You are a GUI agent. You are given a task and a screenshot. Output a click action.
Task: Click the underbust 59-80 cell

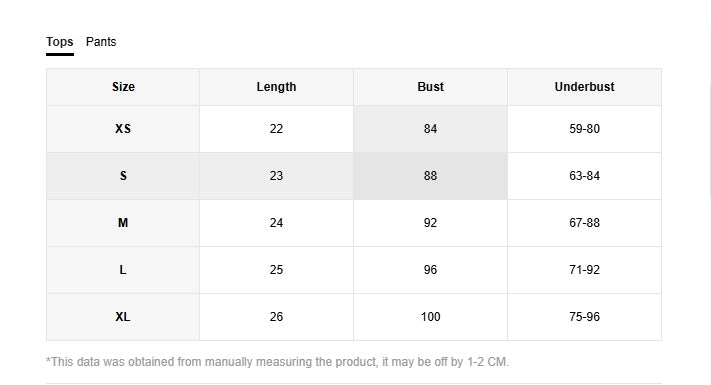584,129
